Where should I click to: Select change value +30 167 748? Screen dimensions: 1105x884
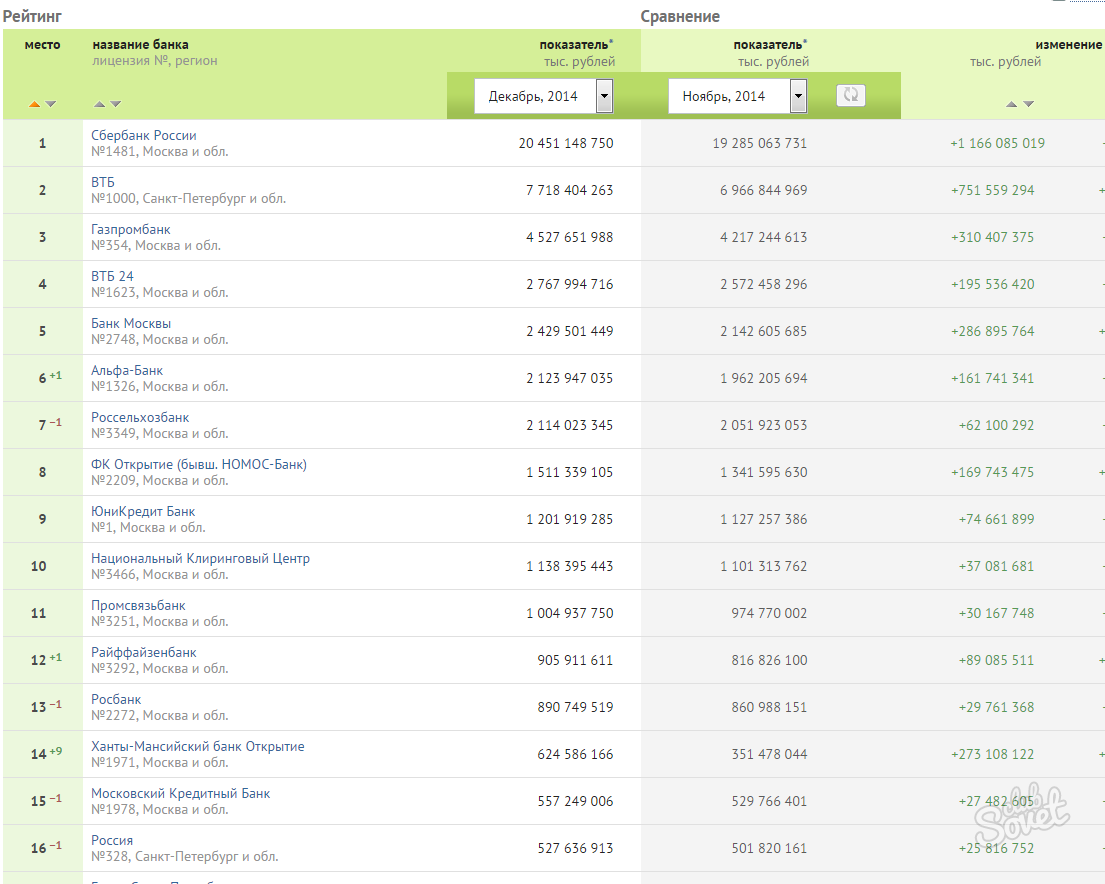(996, 613)
